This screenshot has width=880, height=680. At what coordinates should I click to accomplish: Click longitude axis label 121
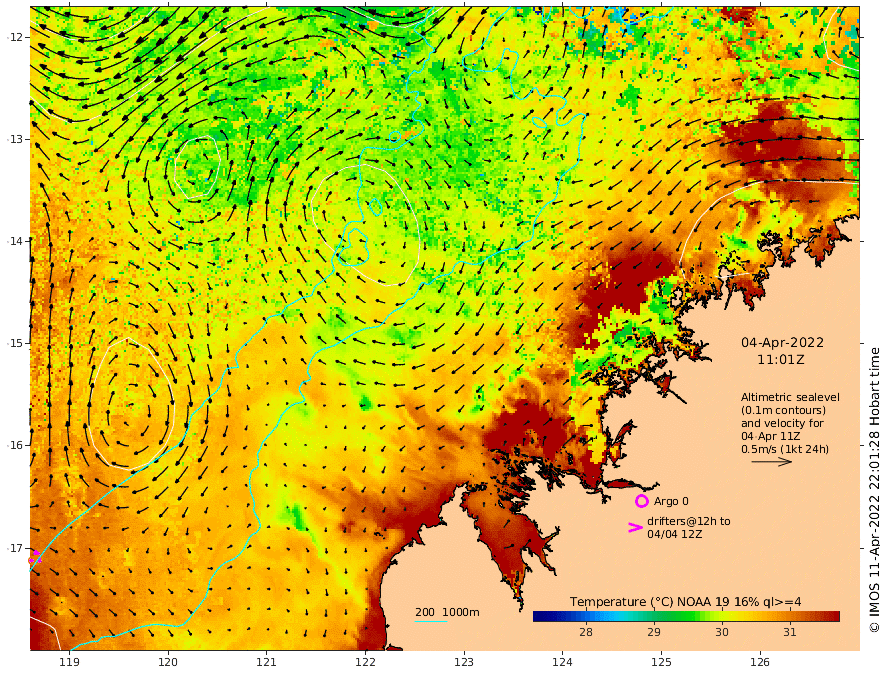click(x=267, y=662)
